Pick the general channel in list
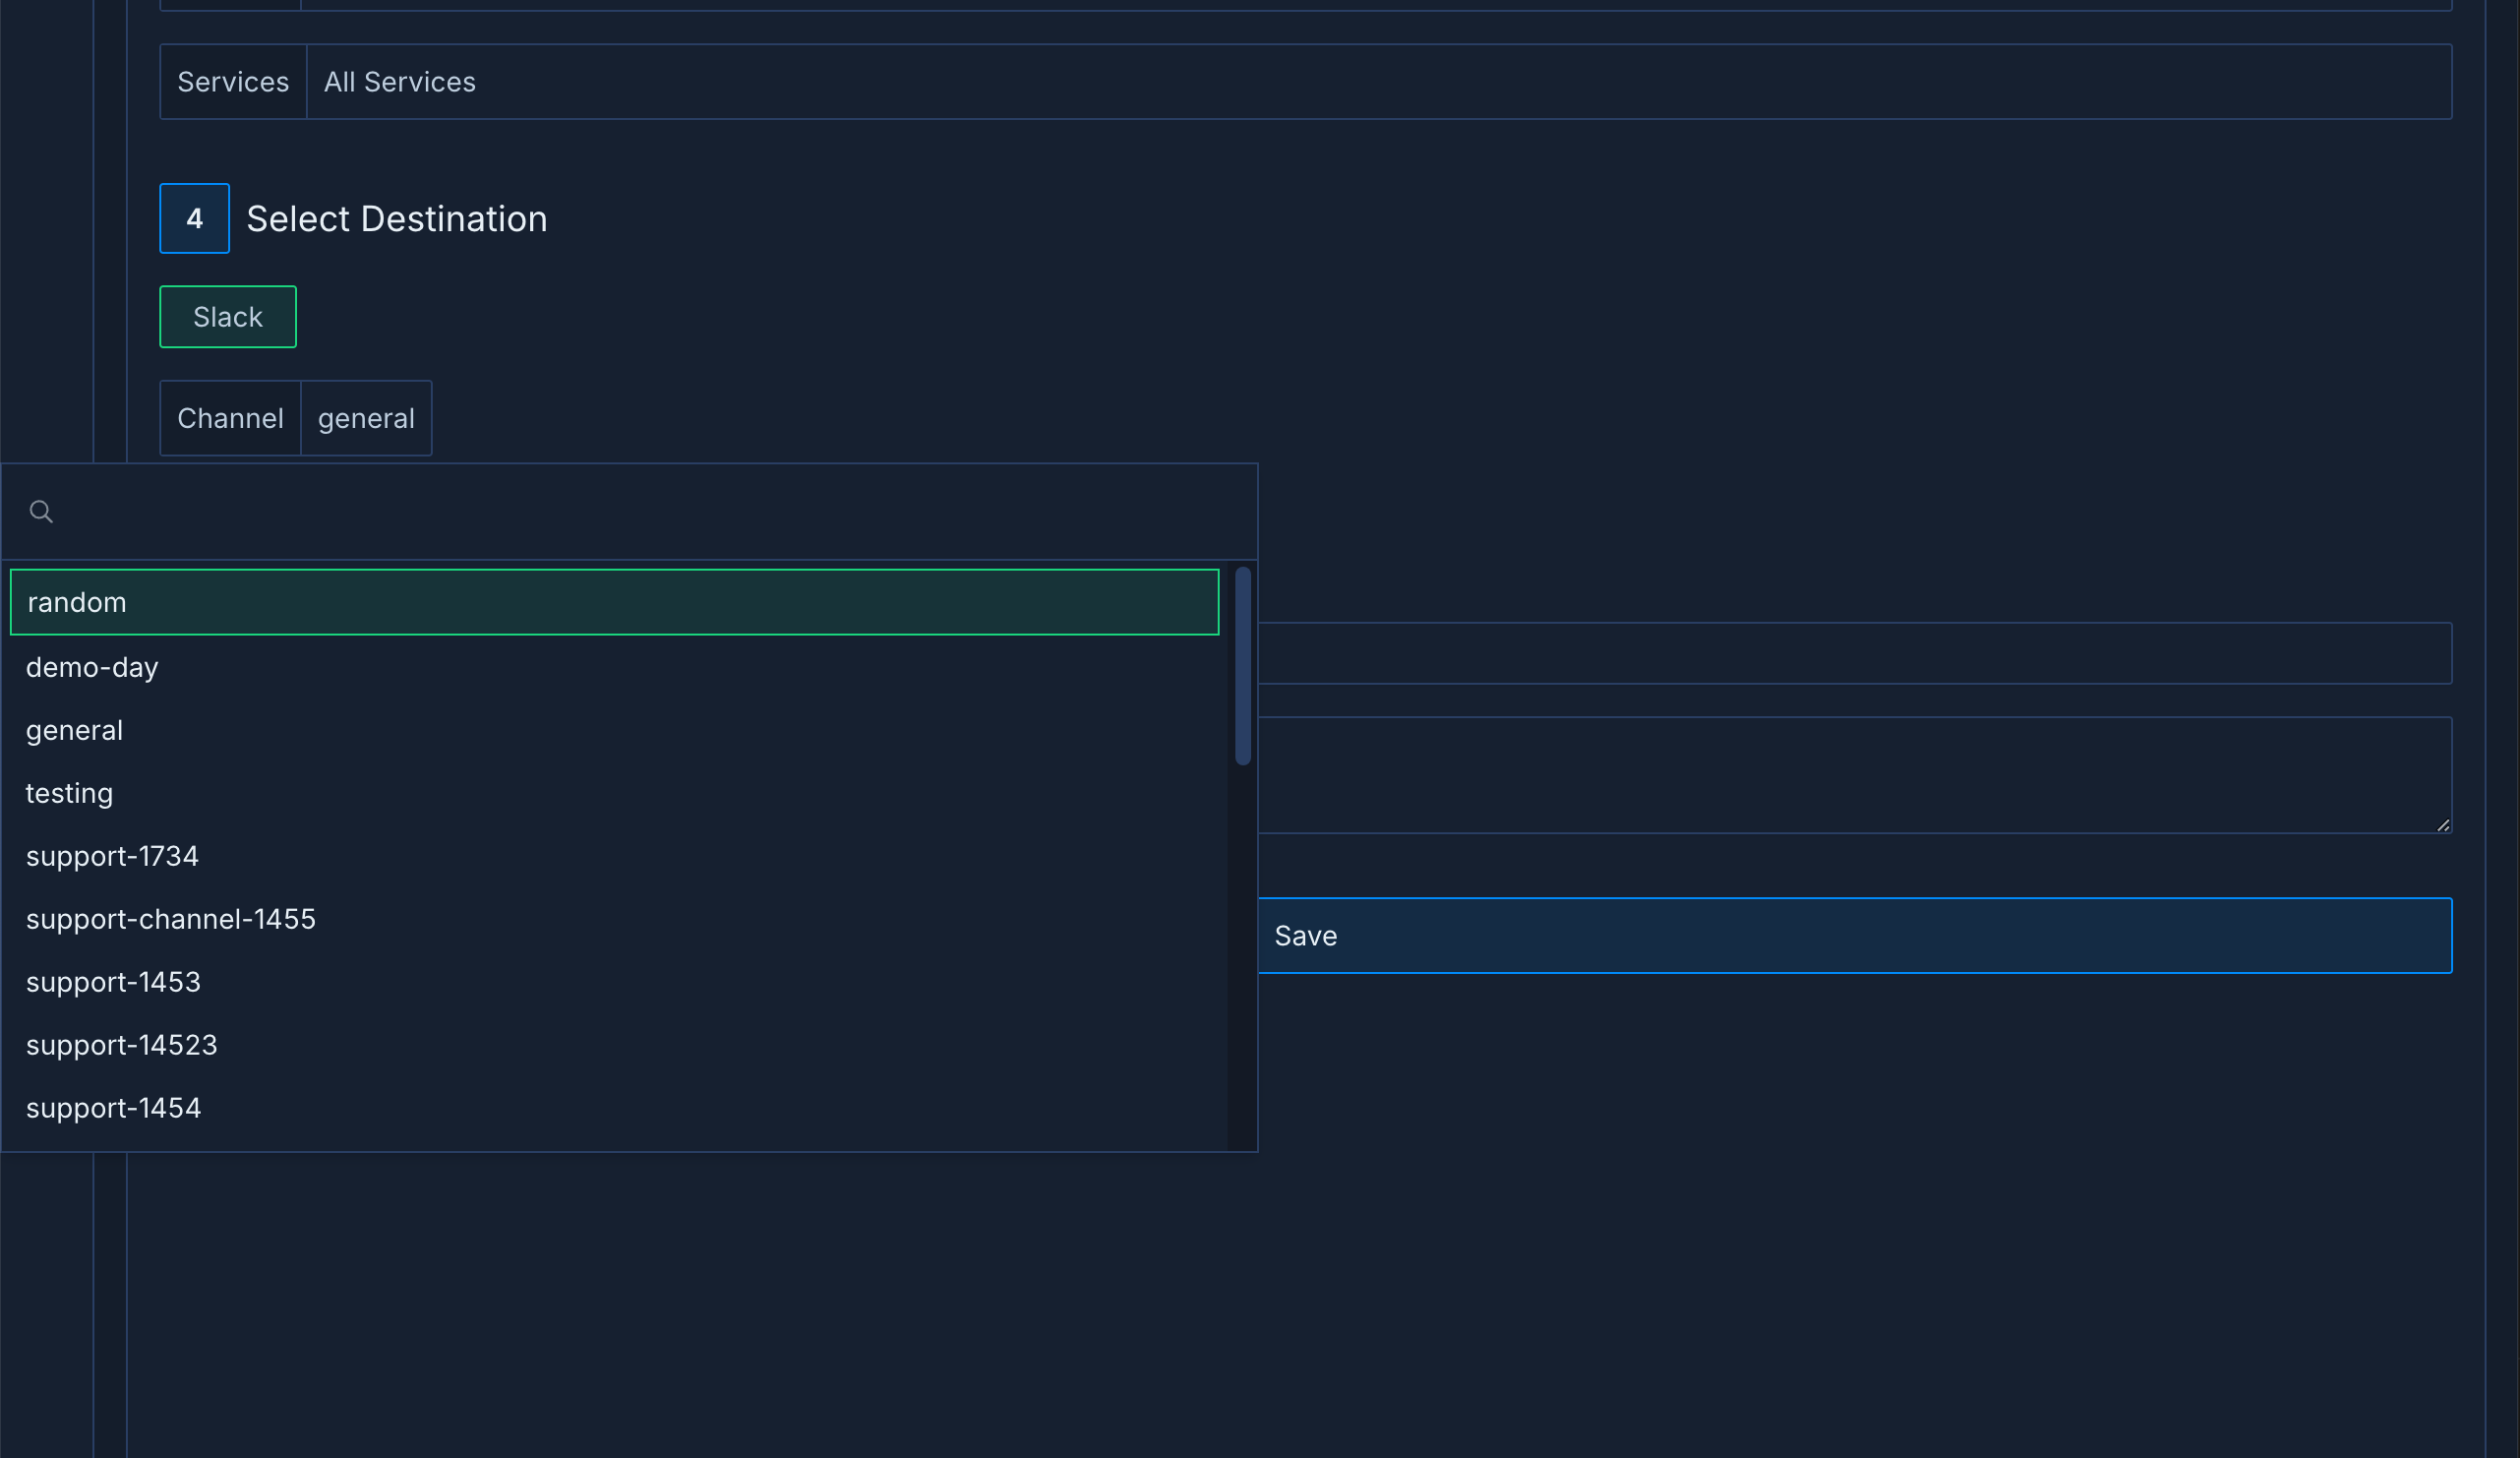Image resolution: width=2520 pixels, height=1458 pixels. [74, 730]
